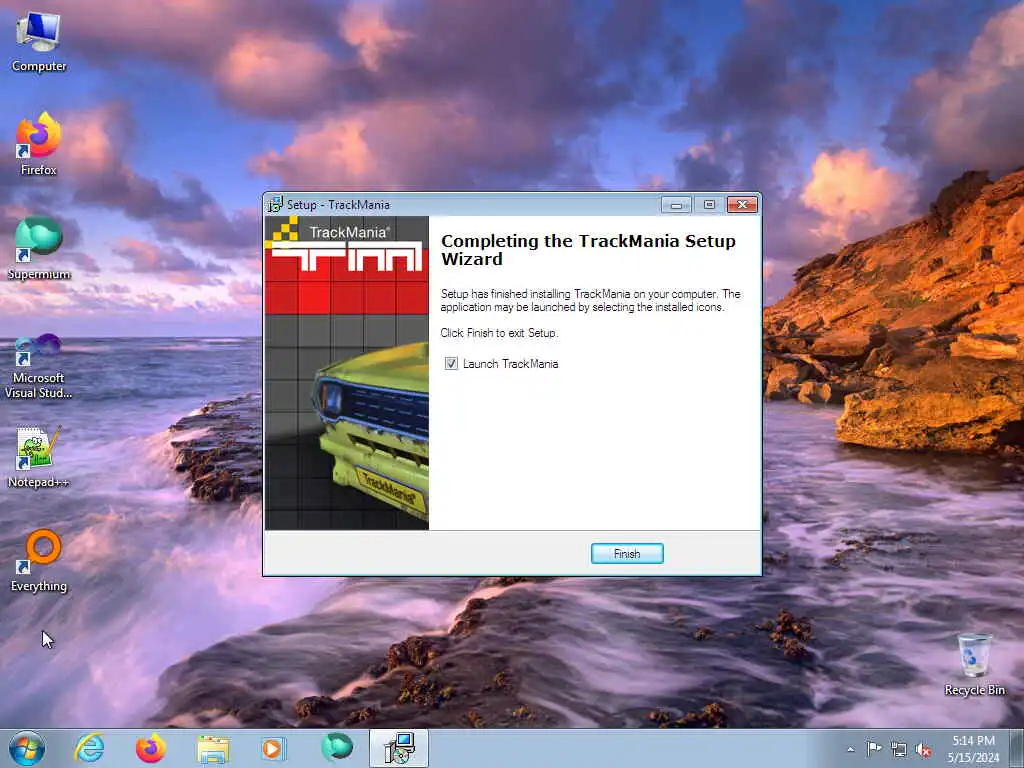
Task: Show hidden system tray icons
Action: click(850, 749)
